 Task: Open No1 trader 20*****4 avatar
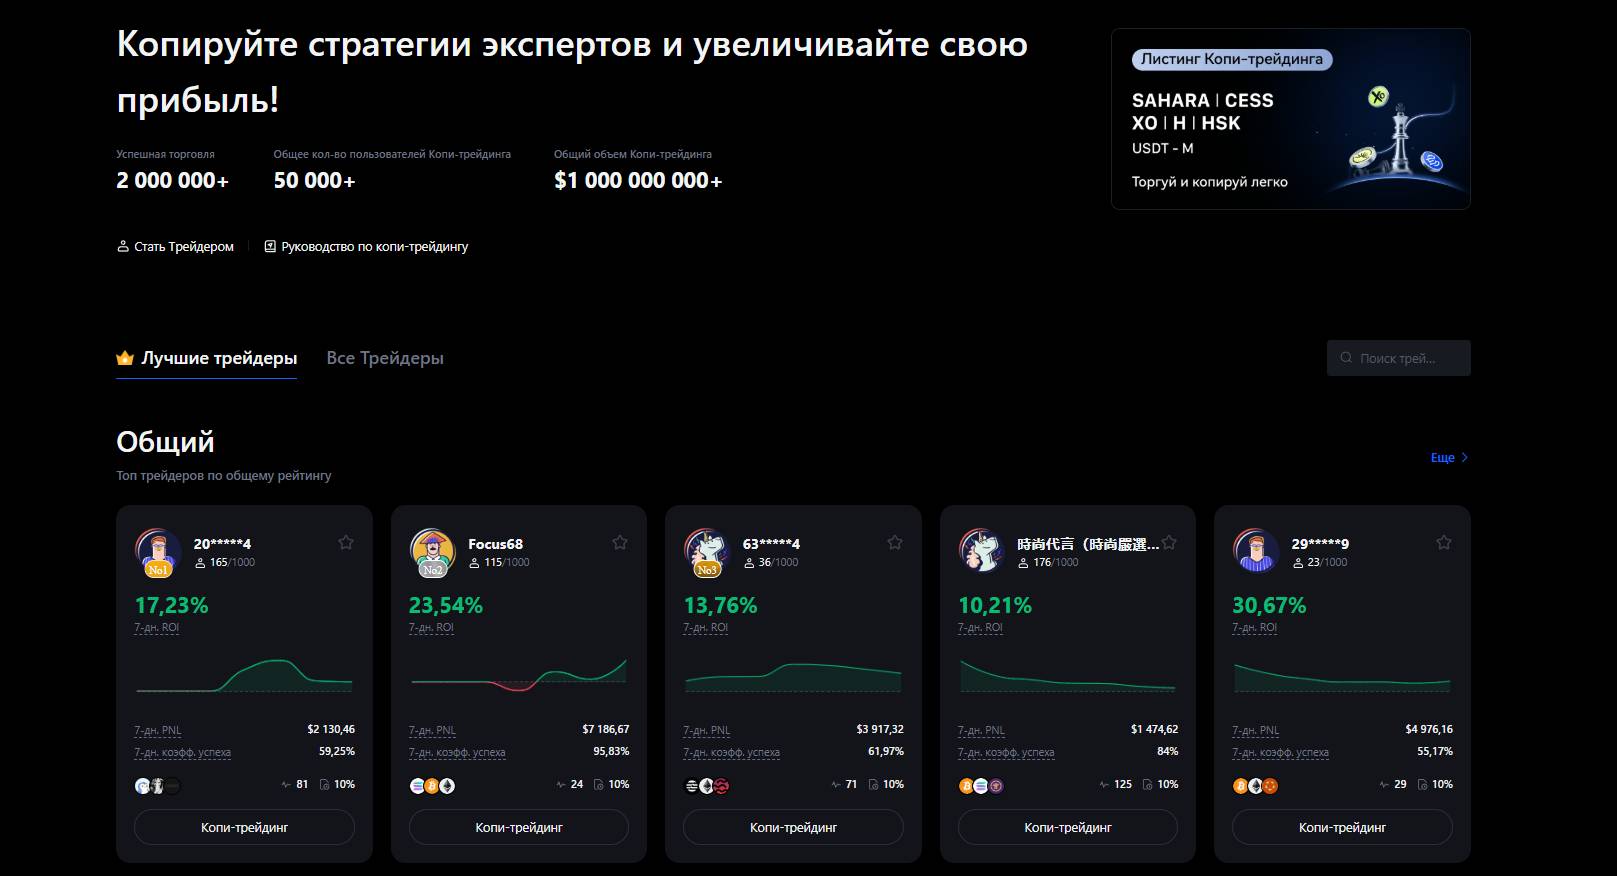point(158,551)
